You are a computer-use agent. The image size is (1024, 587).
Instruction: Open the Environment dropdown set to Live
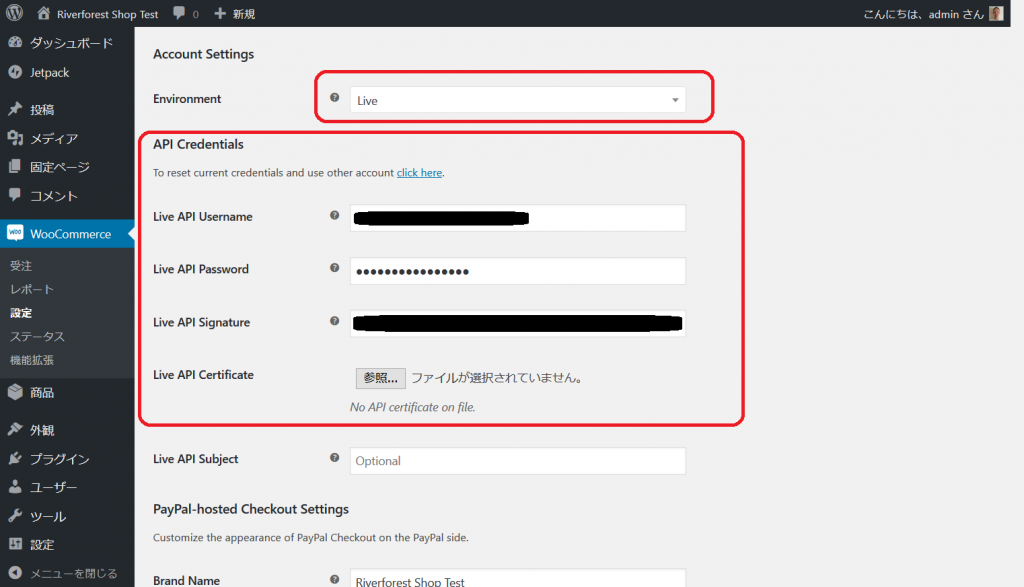(517, 100)
